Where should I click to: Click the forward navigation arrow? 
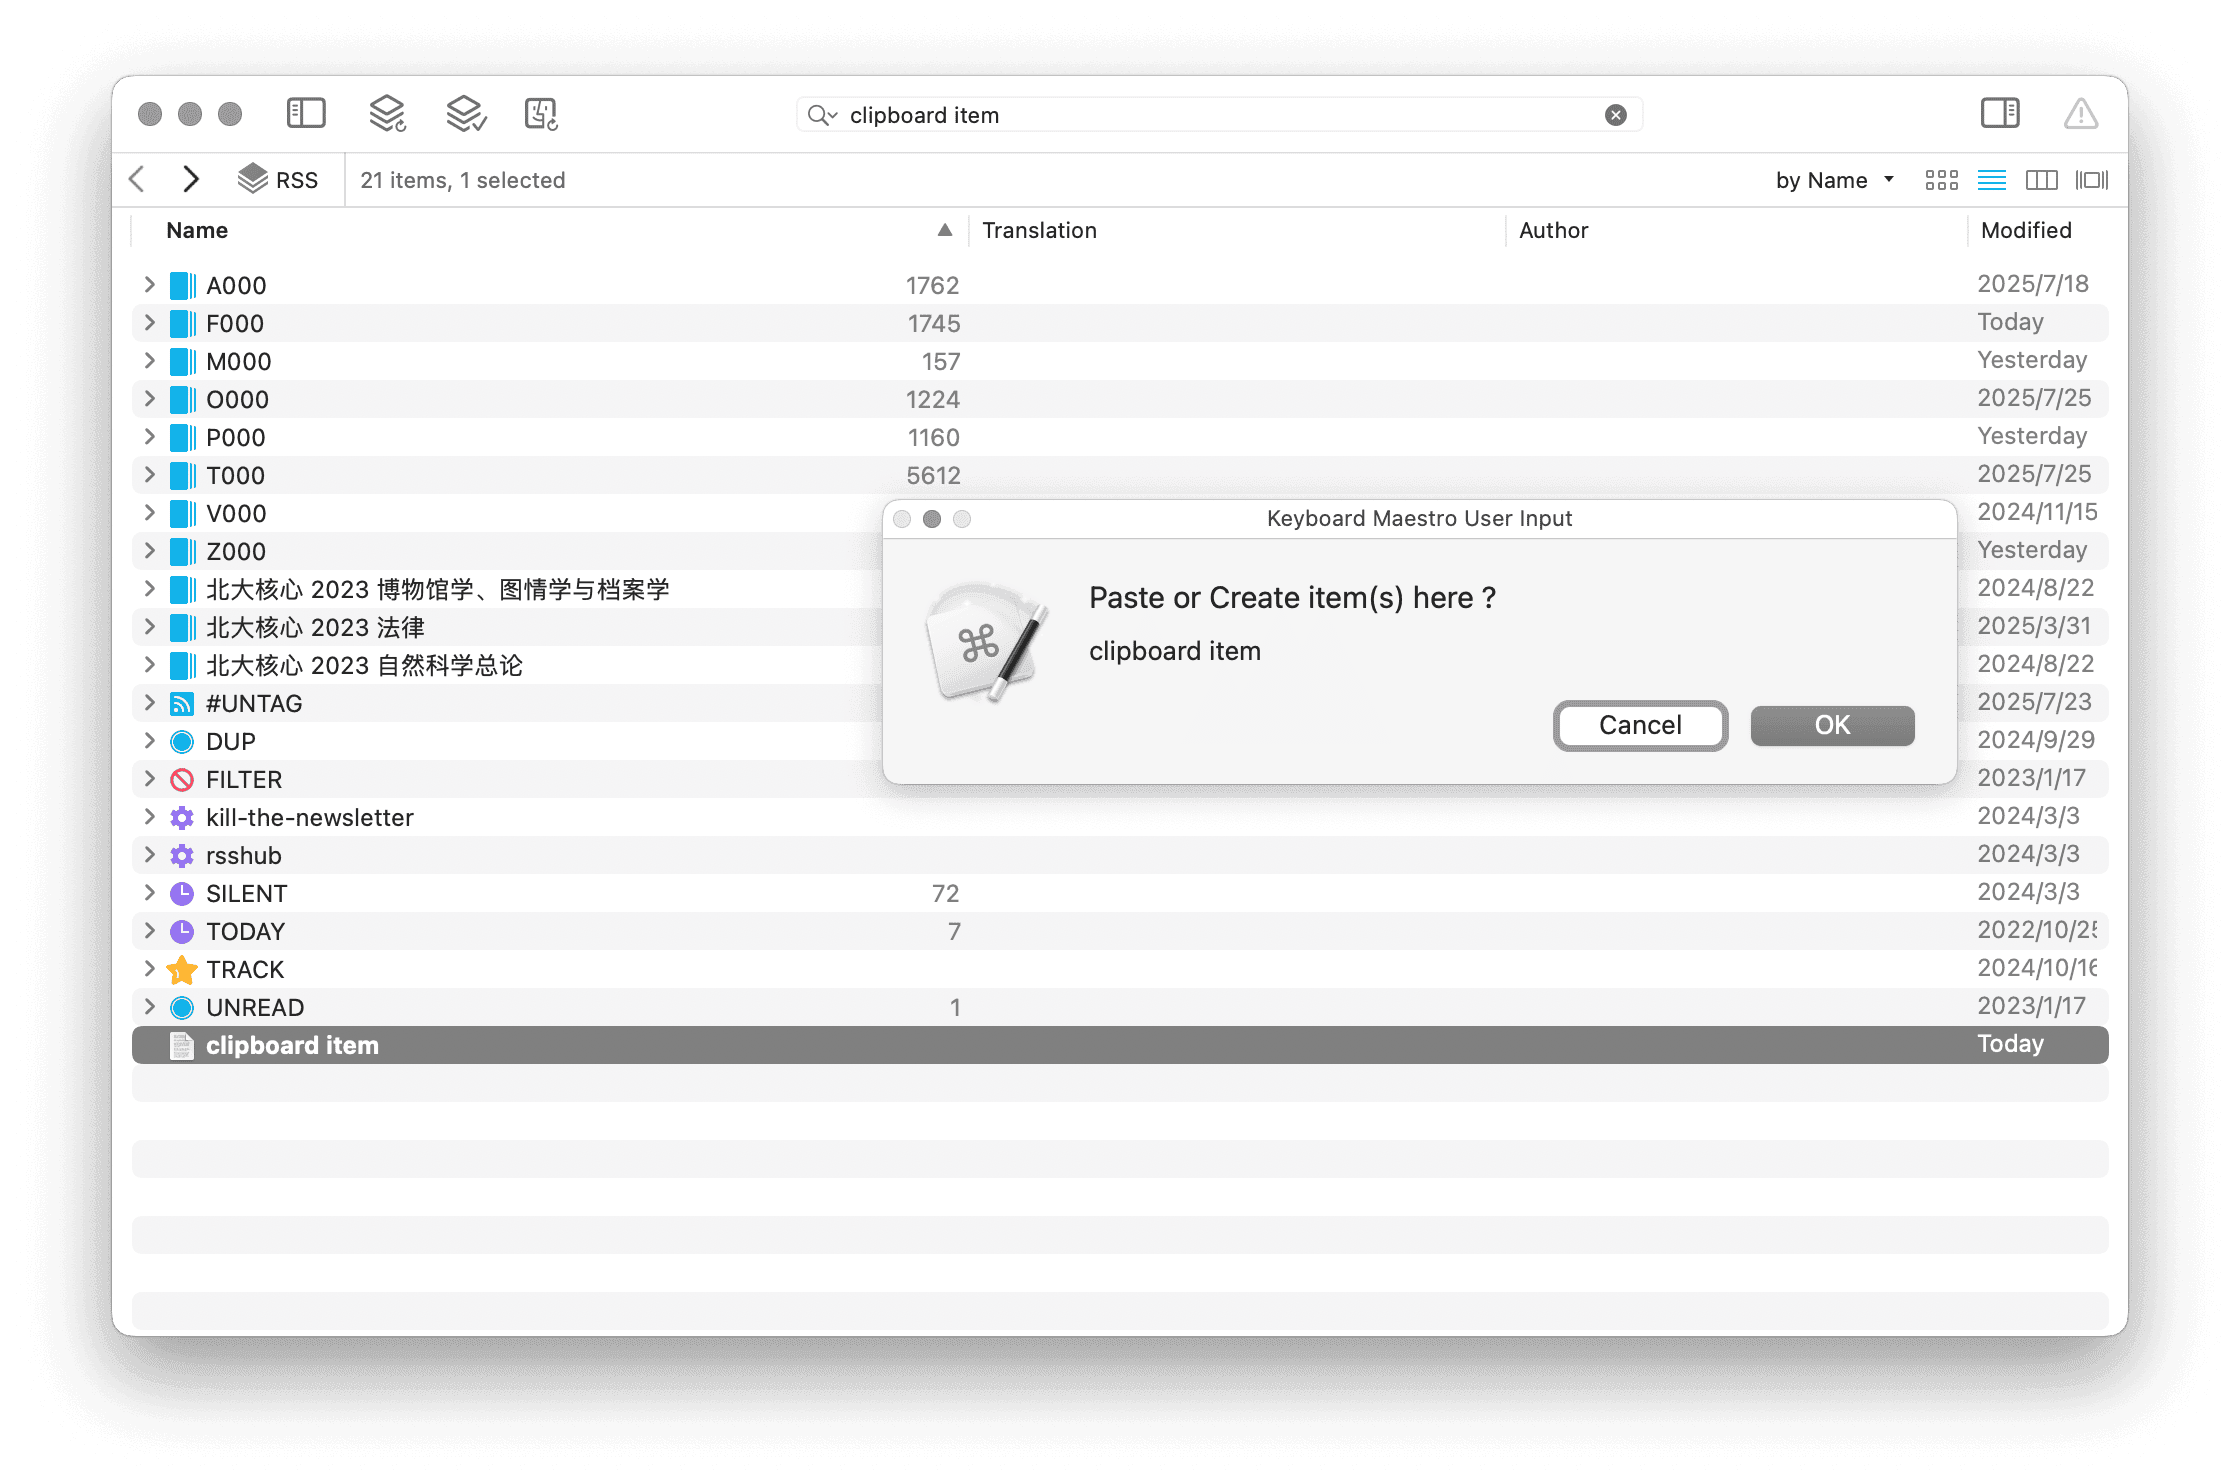(191, 180)
